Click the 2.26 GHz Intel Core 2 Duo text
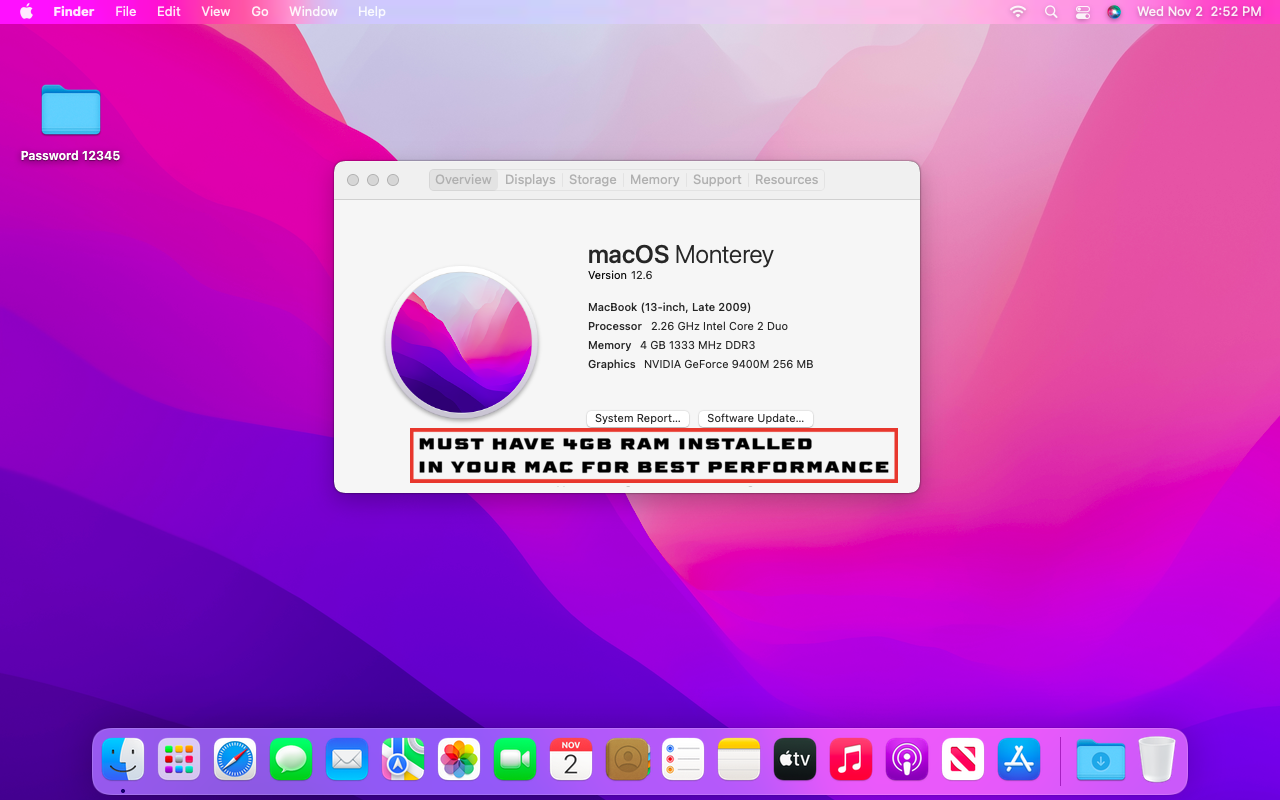This screenshot has width=1280, height=800. coord(719,326)
